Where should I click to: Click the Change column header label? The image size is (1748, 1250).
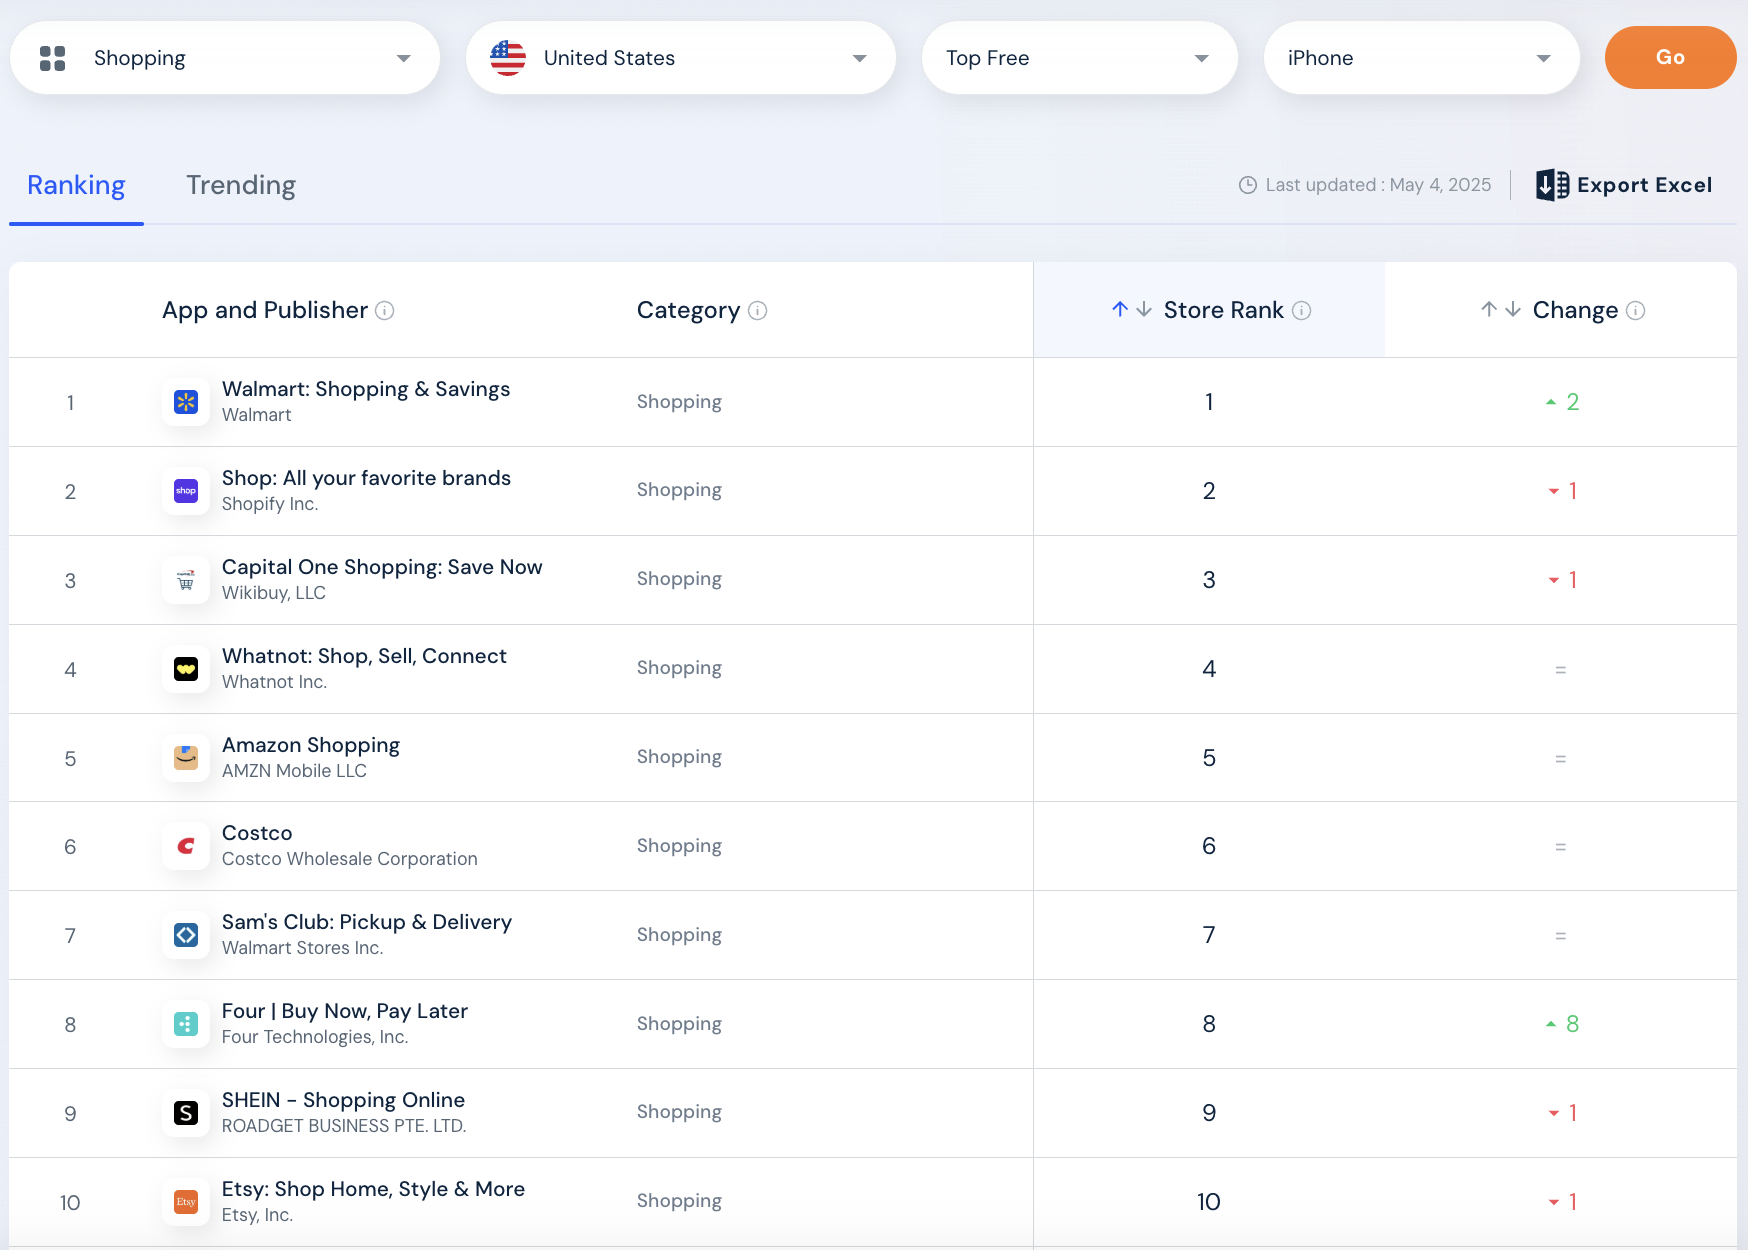point(1575,311)
